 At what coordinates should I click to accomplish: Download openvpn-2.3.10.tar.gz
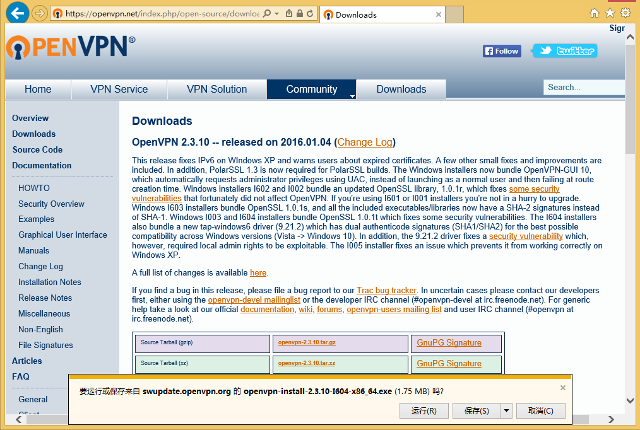(307, 342)
